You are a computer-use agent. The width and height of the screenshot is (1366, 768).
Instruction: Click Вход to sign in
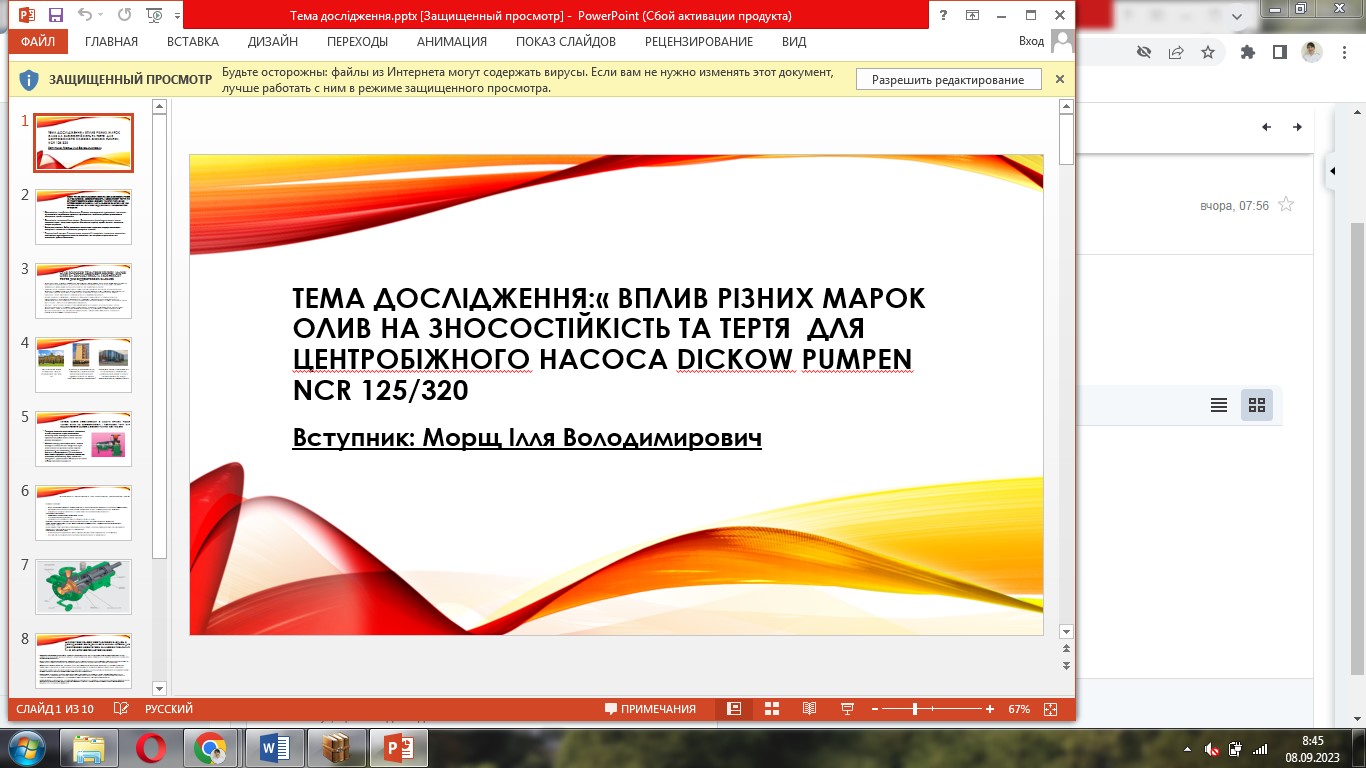pyautogui.click(x=1030, y=42)
